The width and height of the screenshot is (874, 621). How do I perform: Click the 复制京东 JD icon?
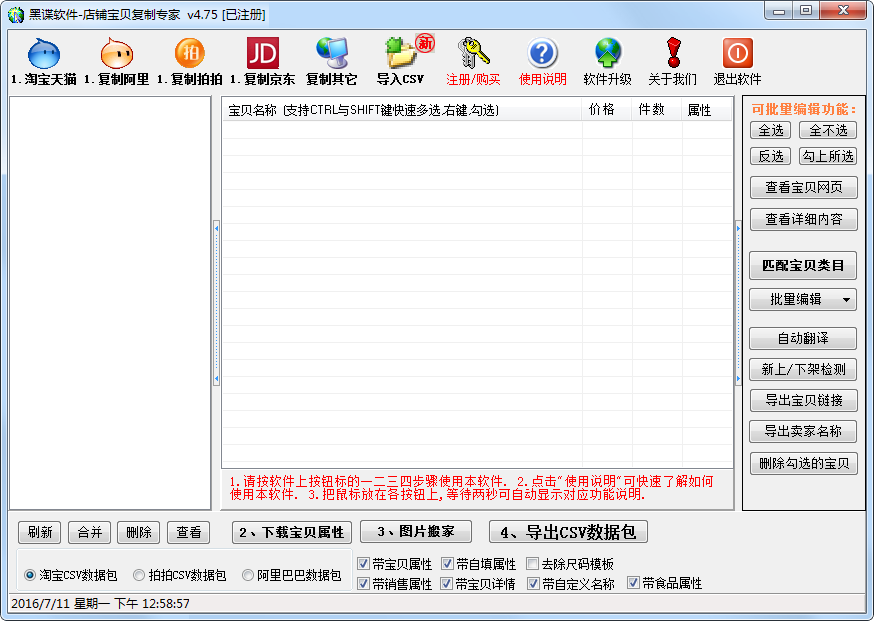coord(263,53)
